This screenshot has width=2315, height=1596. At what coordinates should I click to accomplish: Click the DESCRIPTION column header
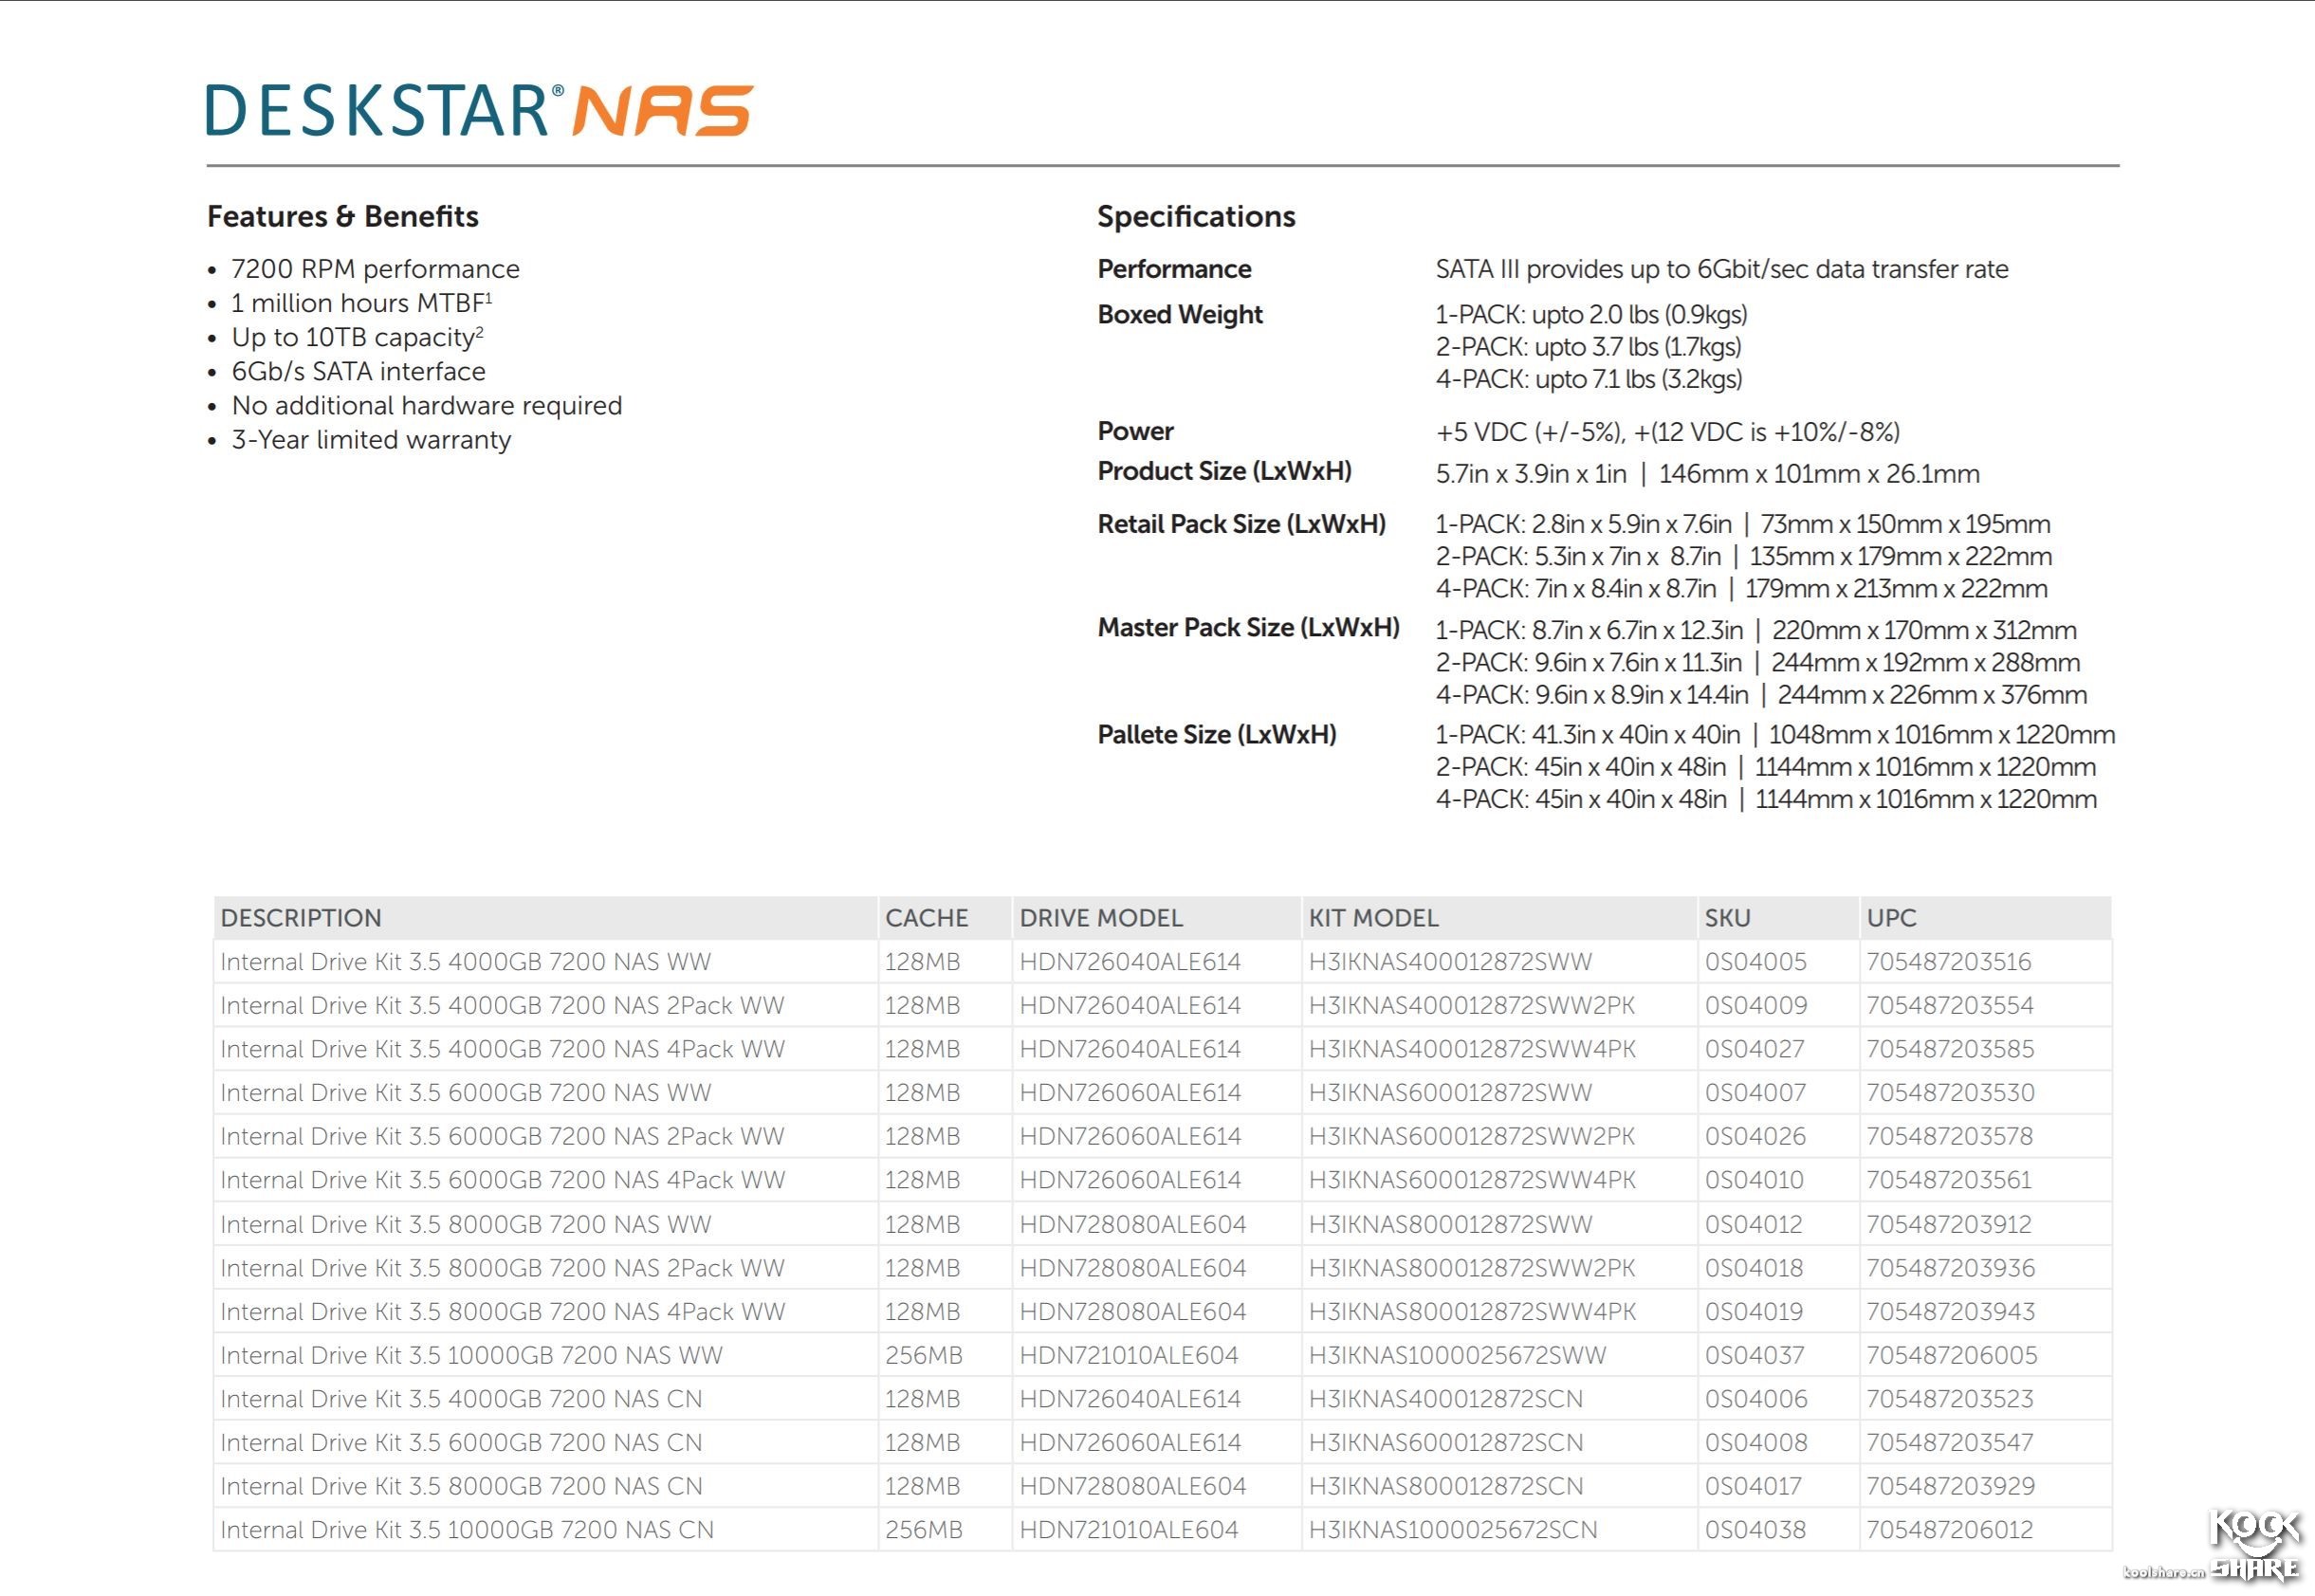pyautogui.click(x=301, y=918)
